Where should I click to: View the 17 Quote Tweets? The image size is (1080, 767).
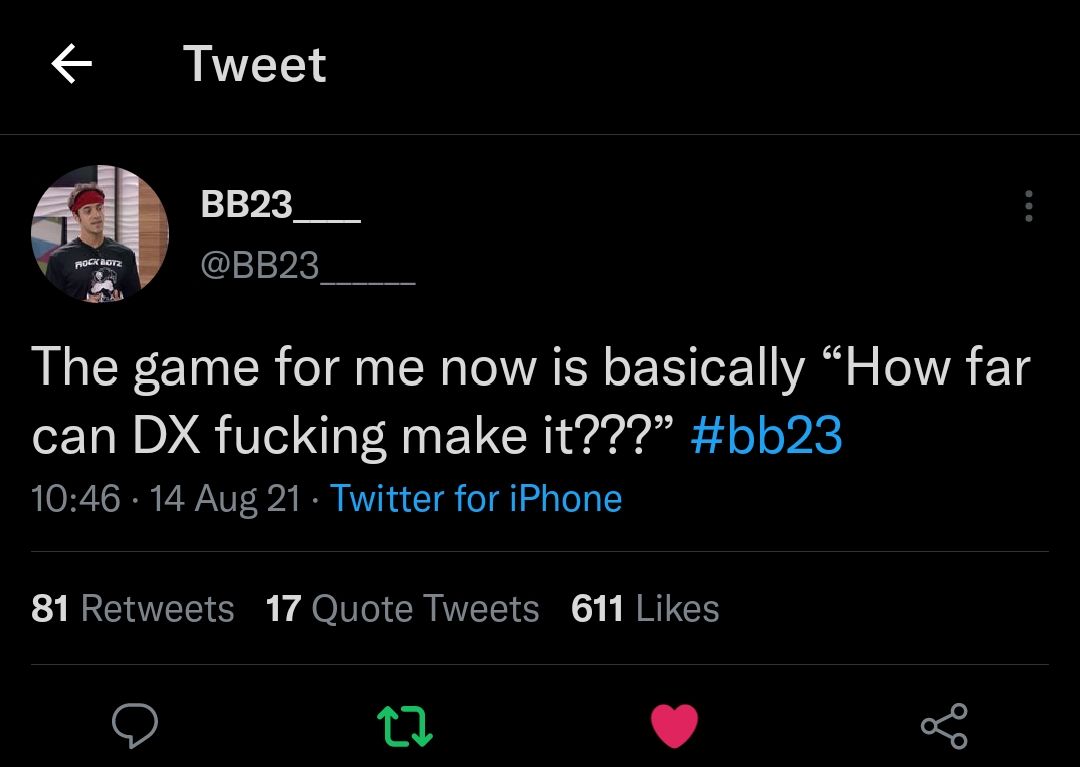pos(402,608)
